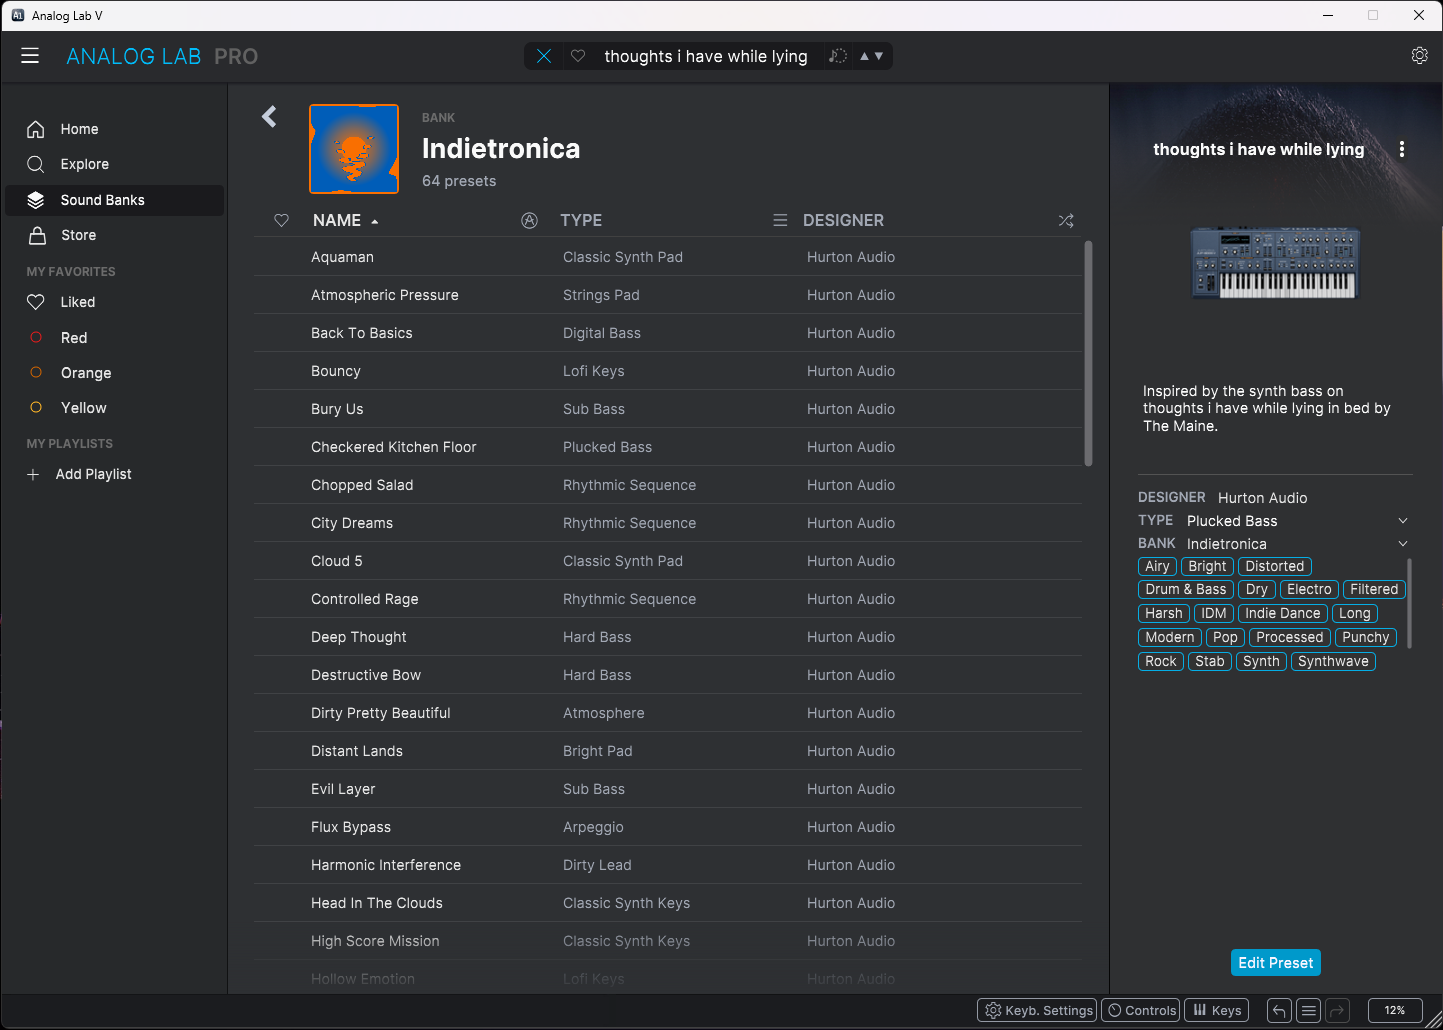This screenshot has width=1443, height=1030.
Task: Toggle the Bright tag
Action: click(x=1207, y=566)
